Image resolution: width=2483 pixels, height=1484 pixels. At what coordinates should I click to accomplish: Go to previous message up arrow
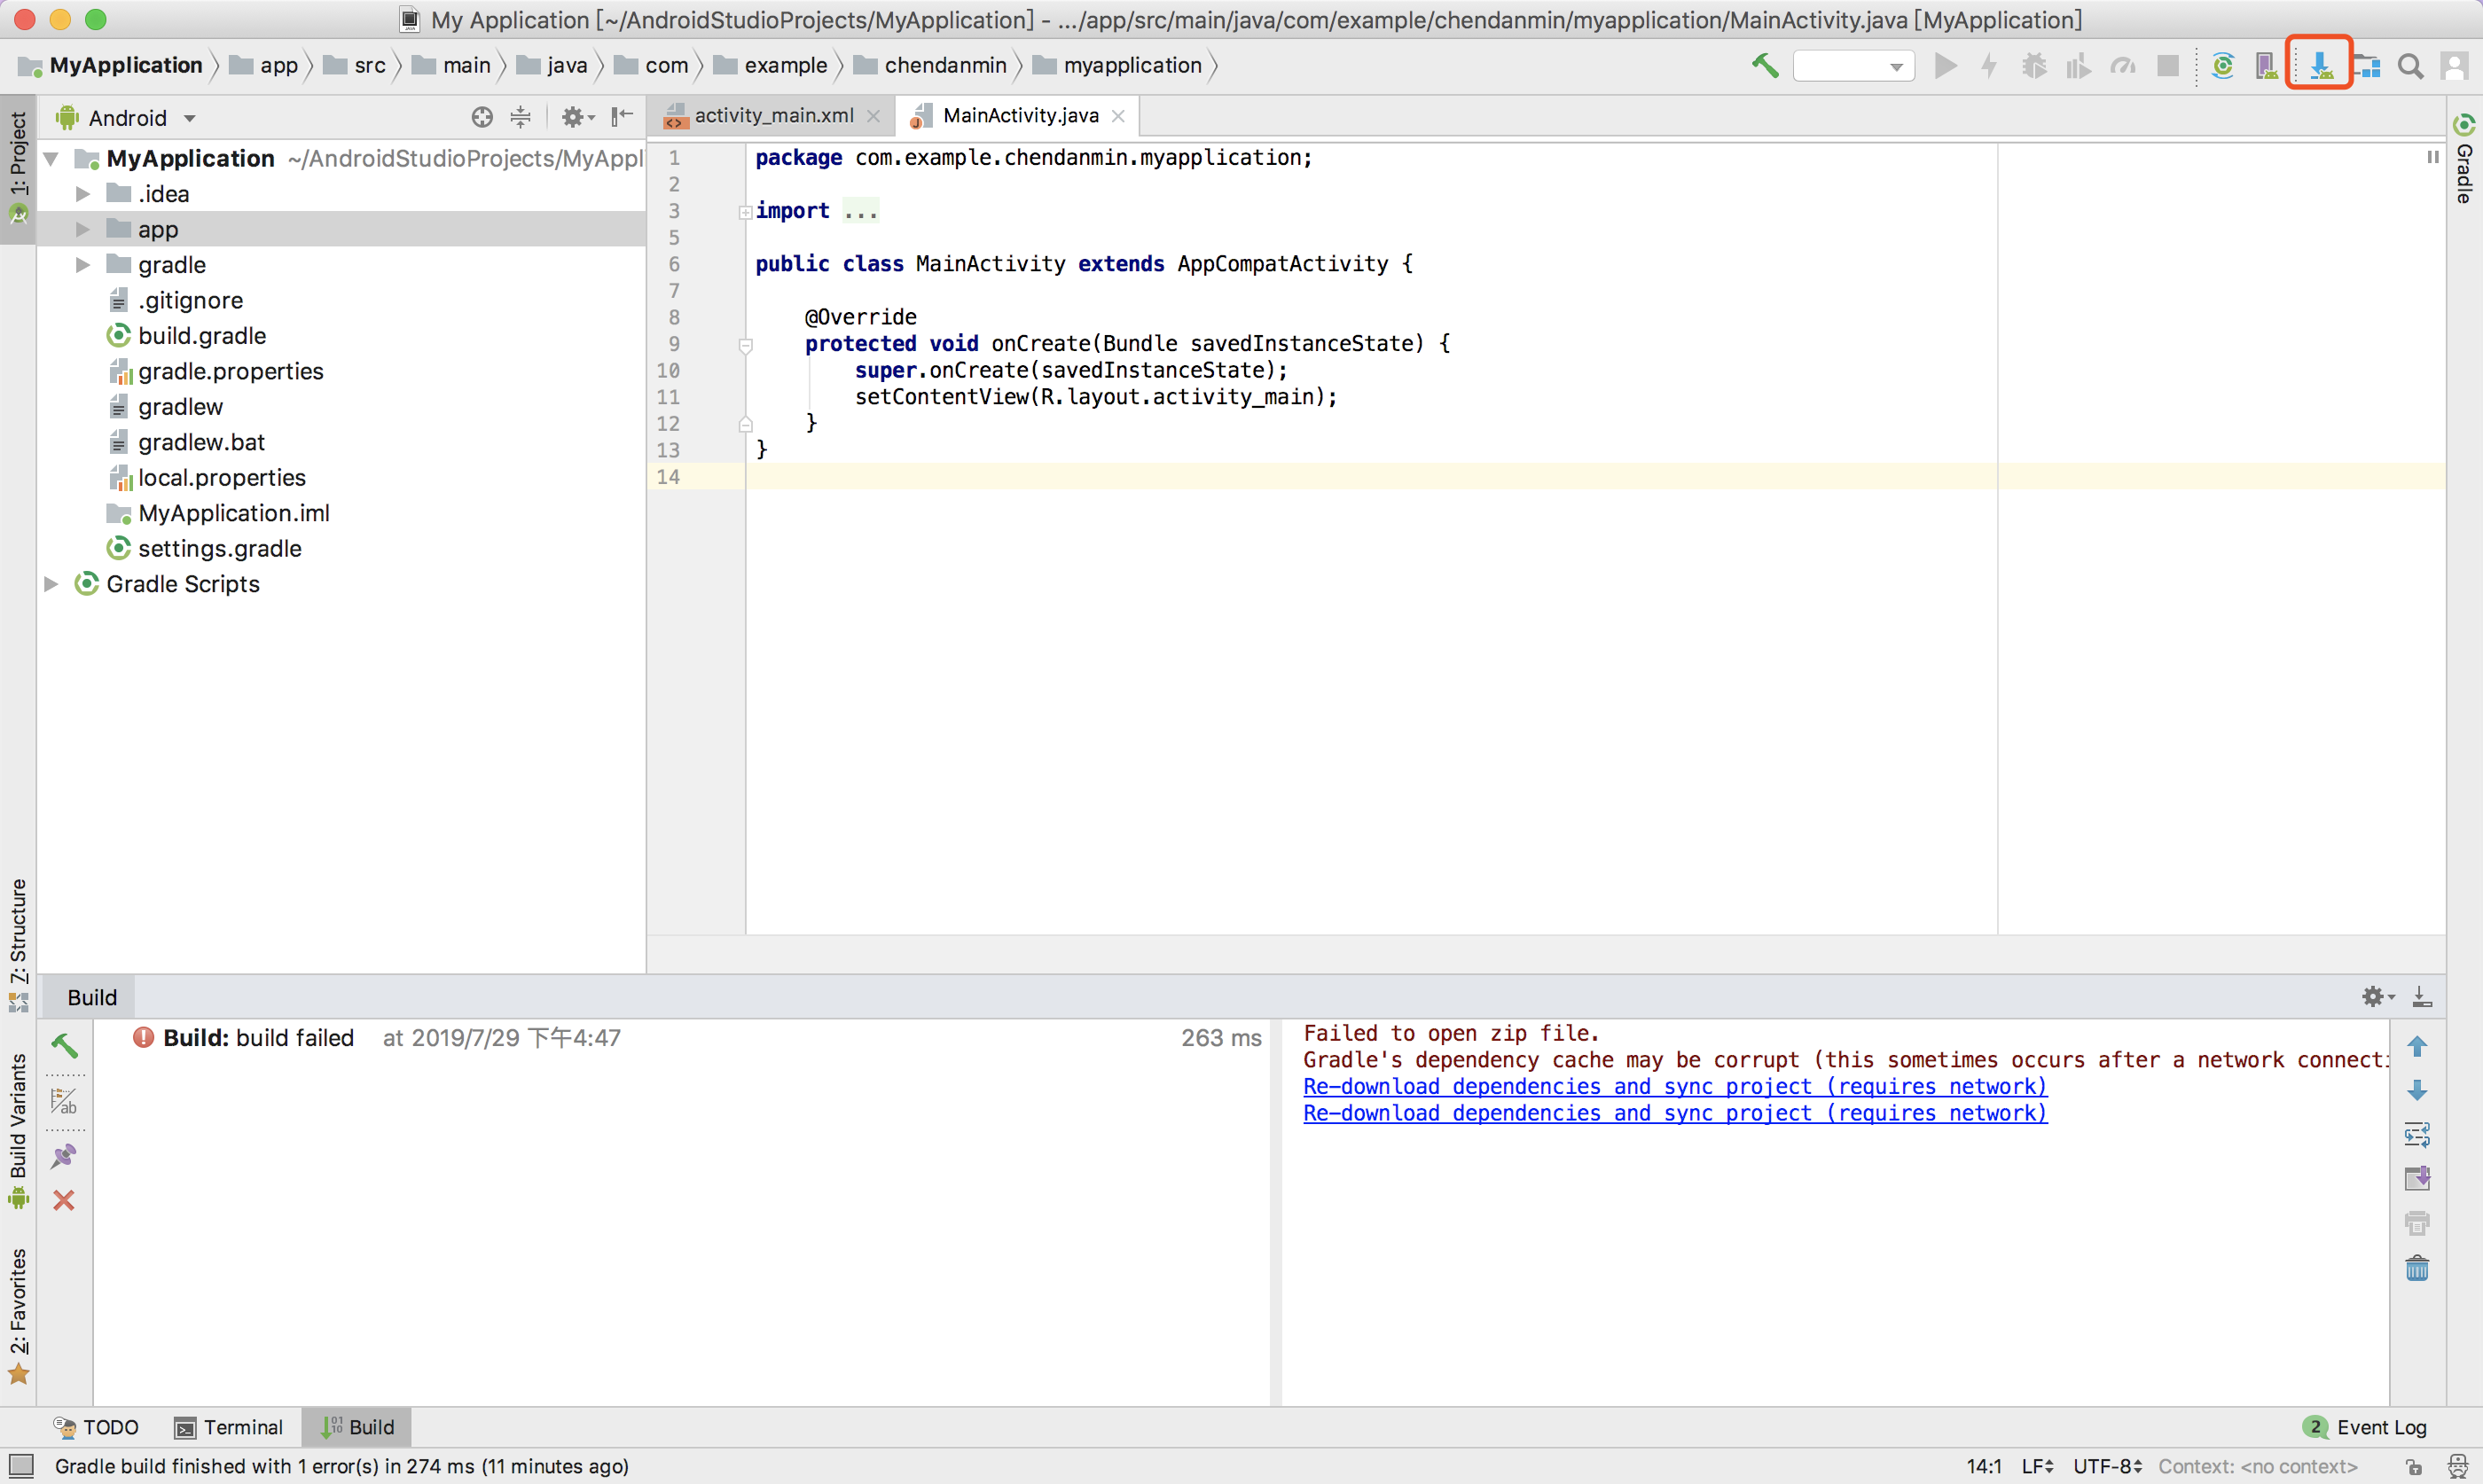(x=2417, y=1046)
